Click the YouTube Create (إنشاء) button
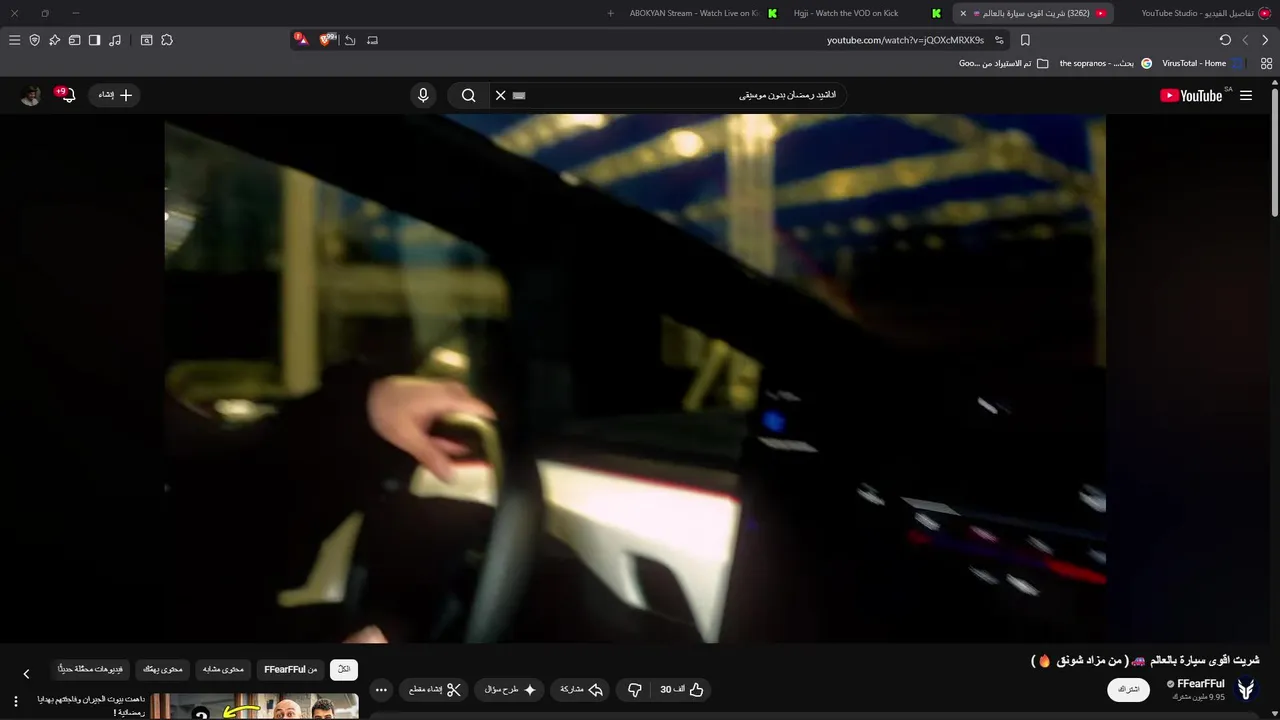This screenshot has width=1280, height=720. tap(115, 95)
